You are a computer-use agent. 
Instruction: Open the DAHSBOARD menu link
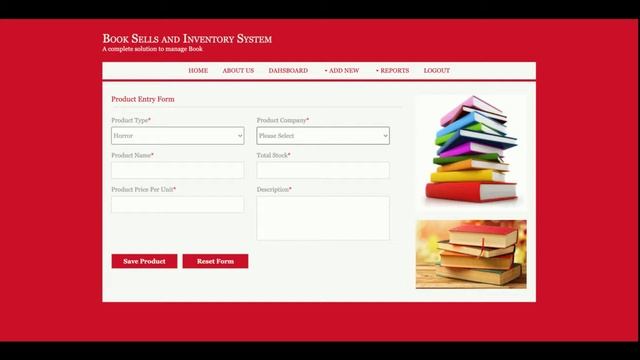tap(288, 71)
